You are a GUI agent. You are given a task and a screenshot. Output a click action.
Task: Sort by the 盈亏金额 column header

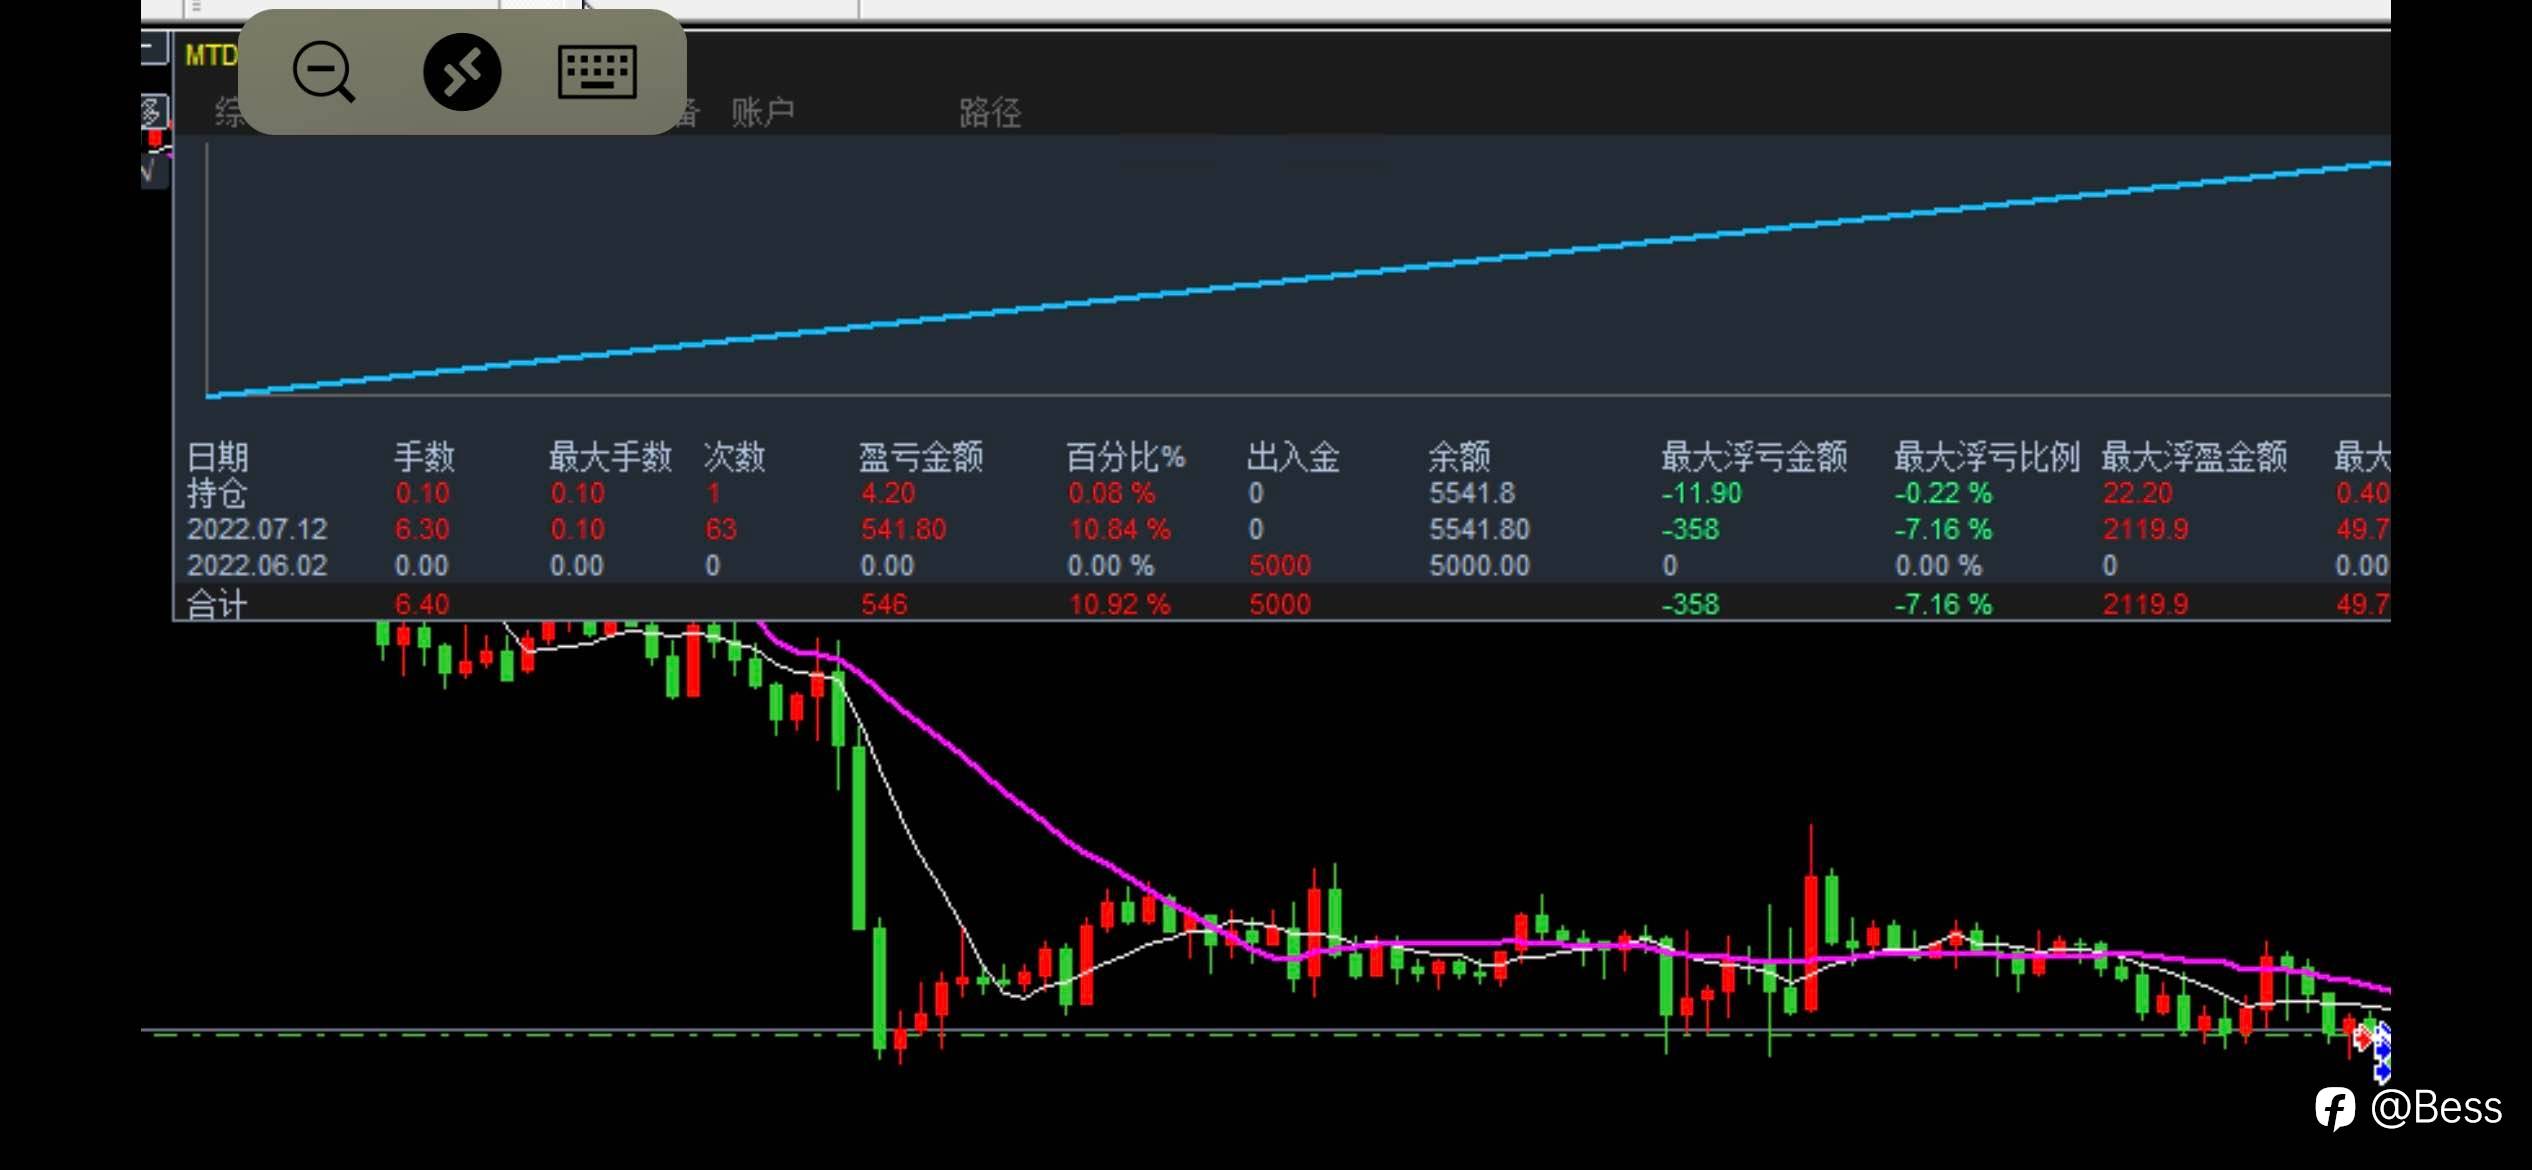click(x=920, y=457)
